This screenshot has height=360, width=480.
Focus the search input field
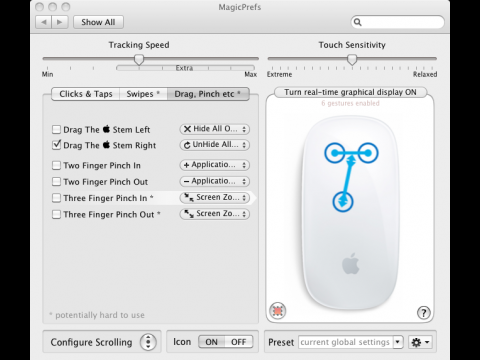(x=398, y=22)
